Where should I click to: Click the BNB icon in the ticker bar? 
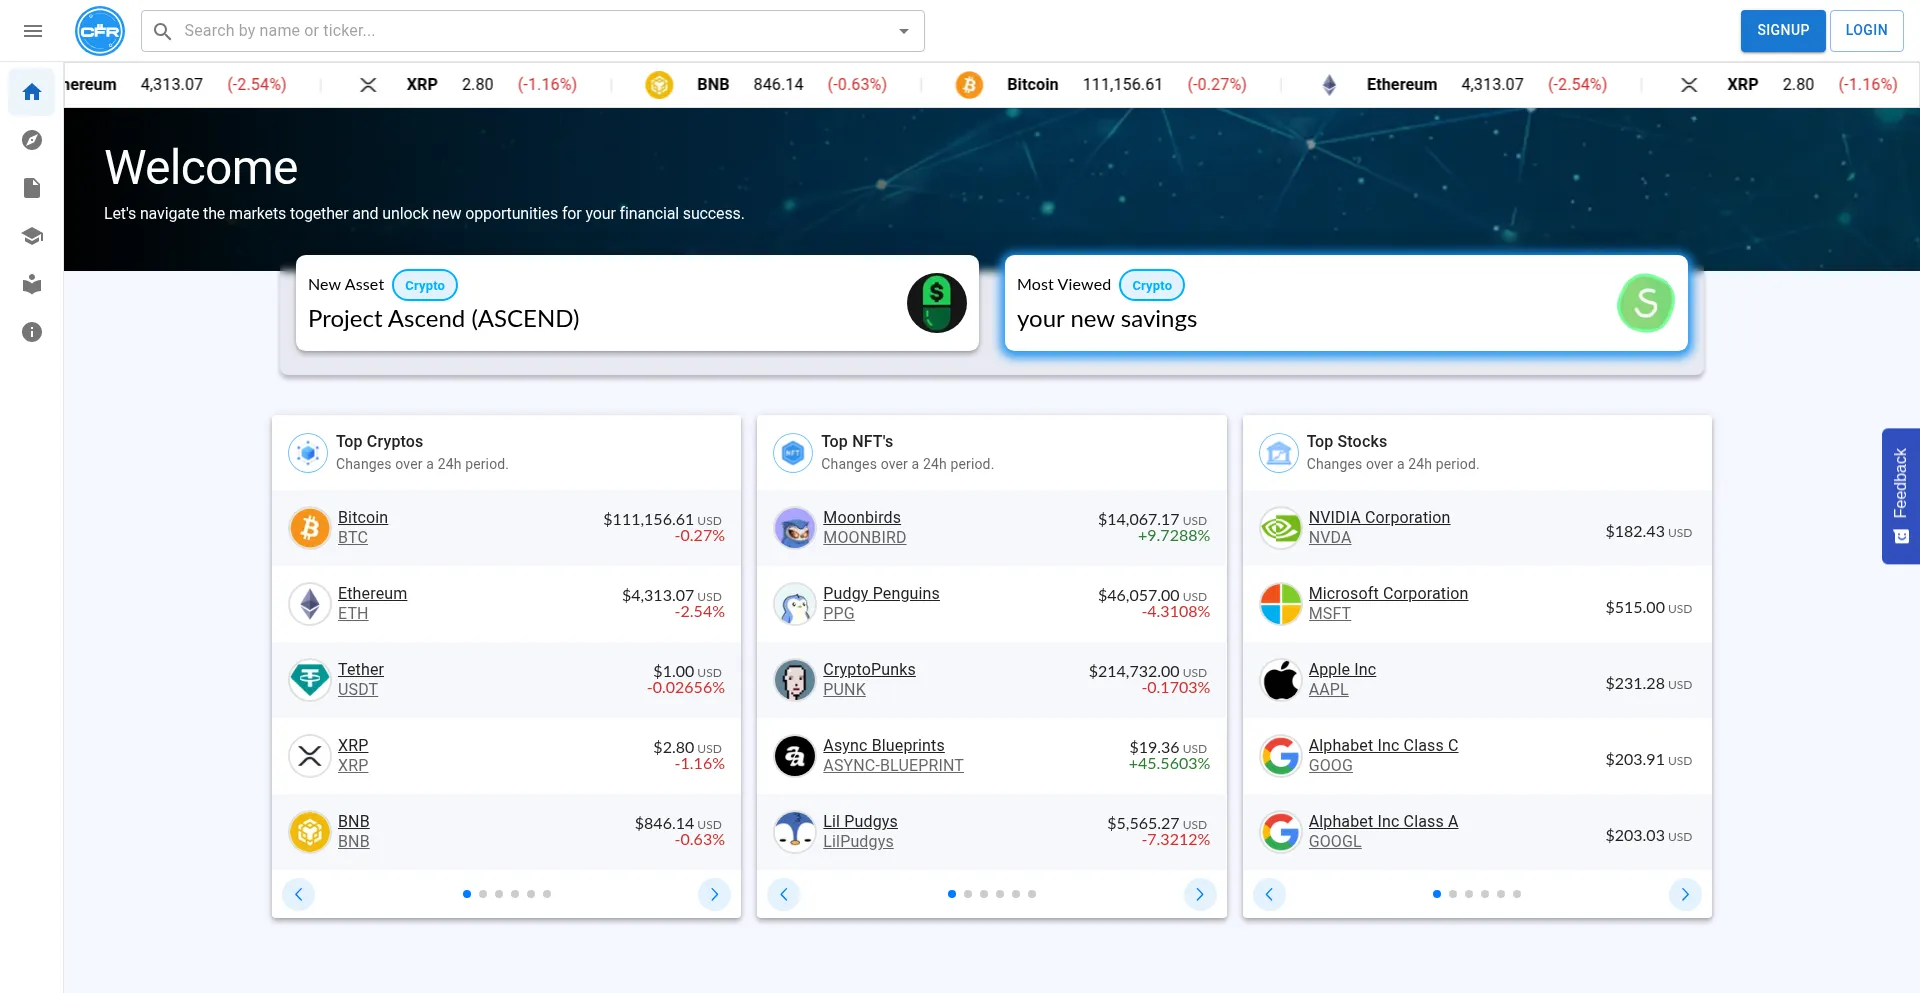point(659,85)
